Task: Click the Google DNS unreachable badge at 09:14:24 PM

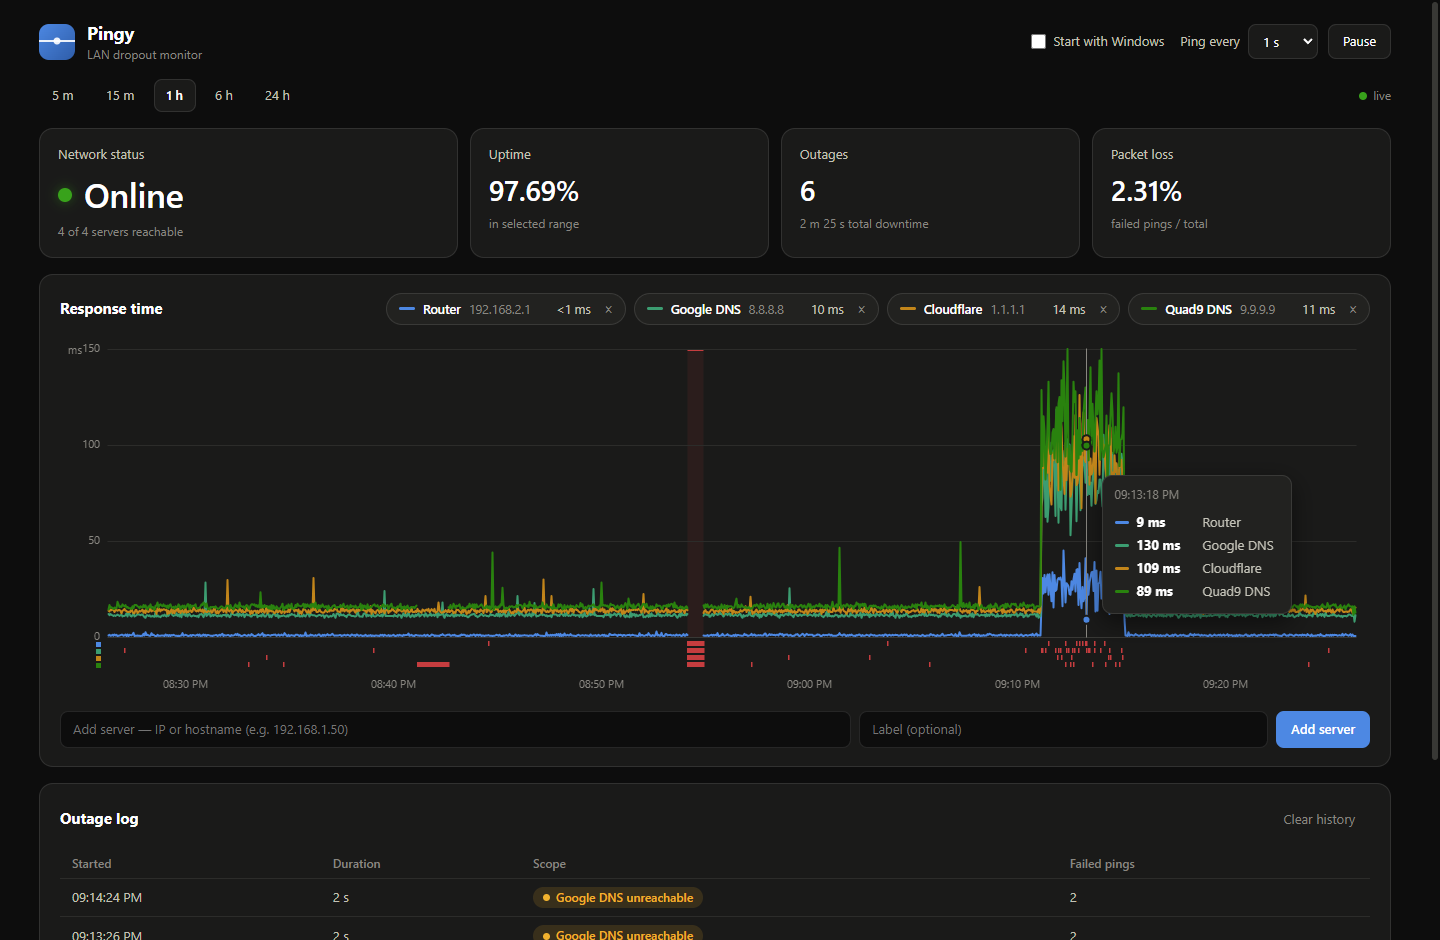Action: click(618, 898)
